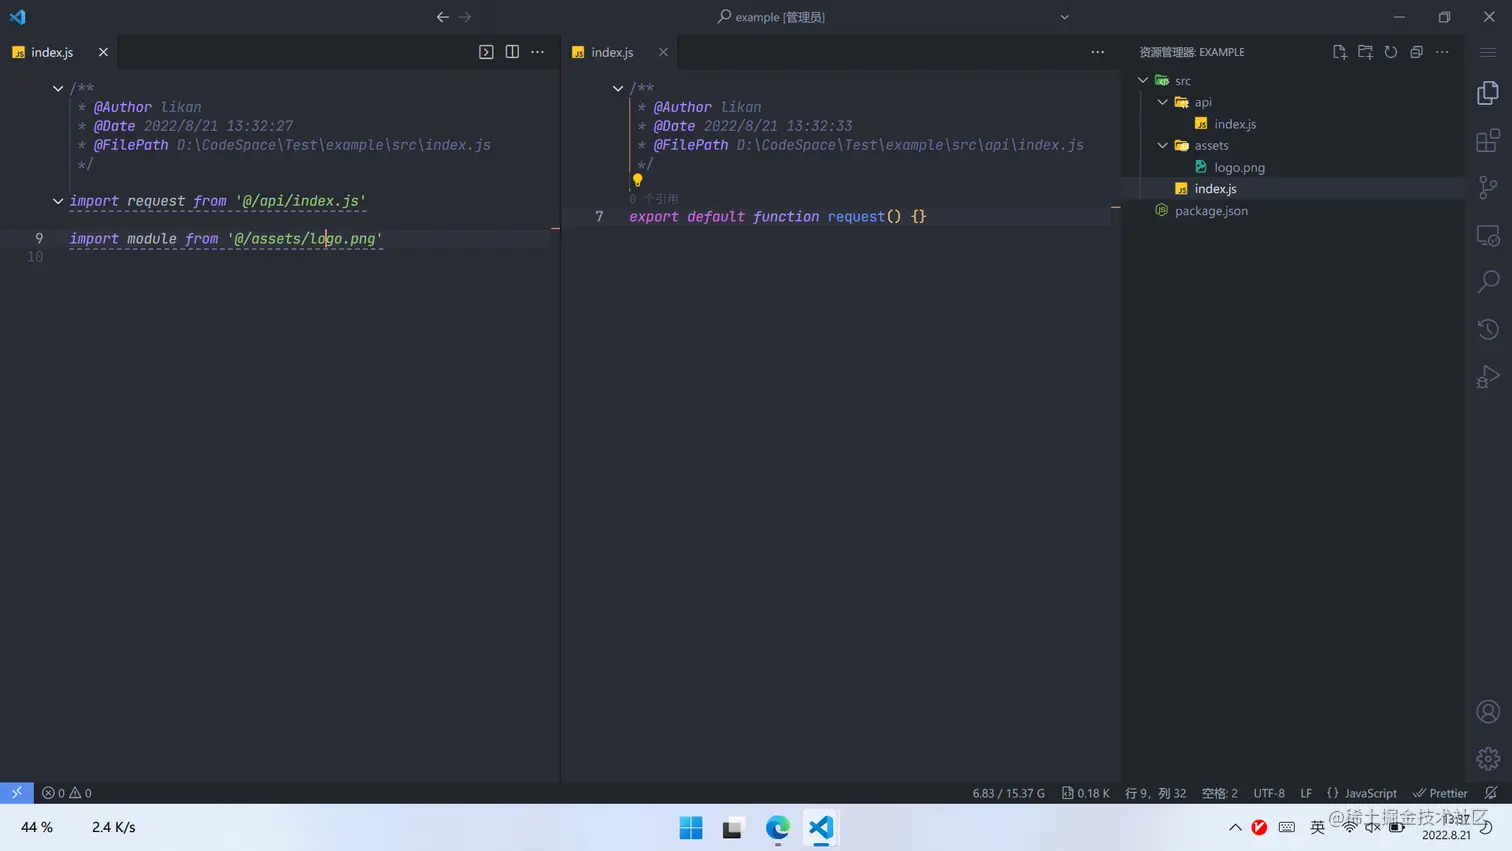
Task: Open the Search view icon
Action: tap(1488, 282)
